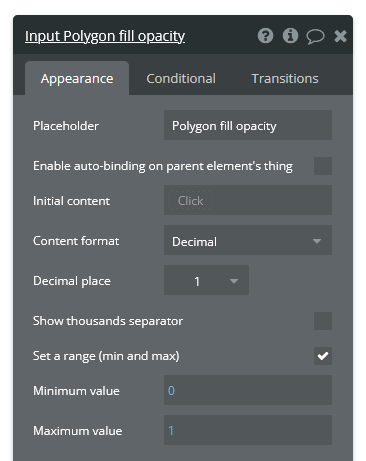Image resolution: width=366 pixels, height=461 pixels.
Task: Click the Decimal place arrow icon
Action: [234, 281]
